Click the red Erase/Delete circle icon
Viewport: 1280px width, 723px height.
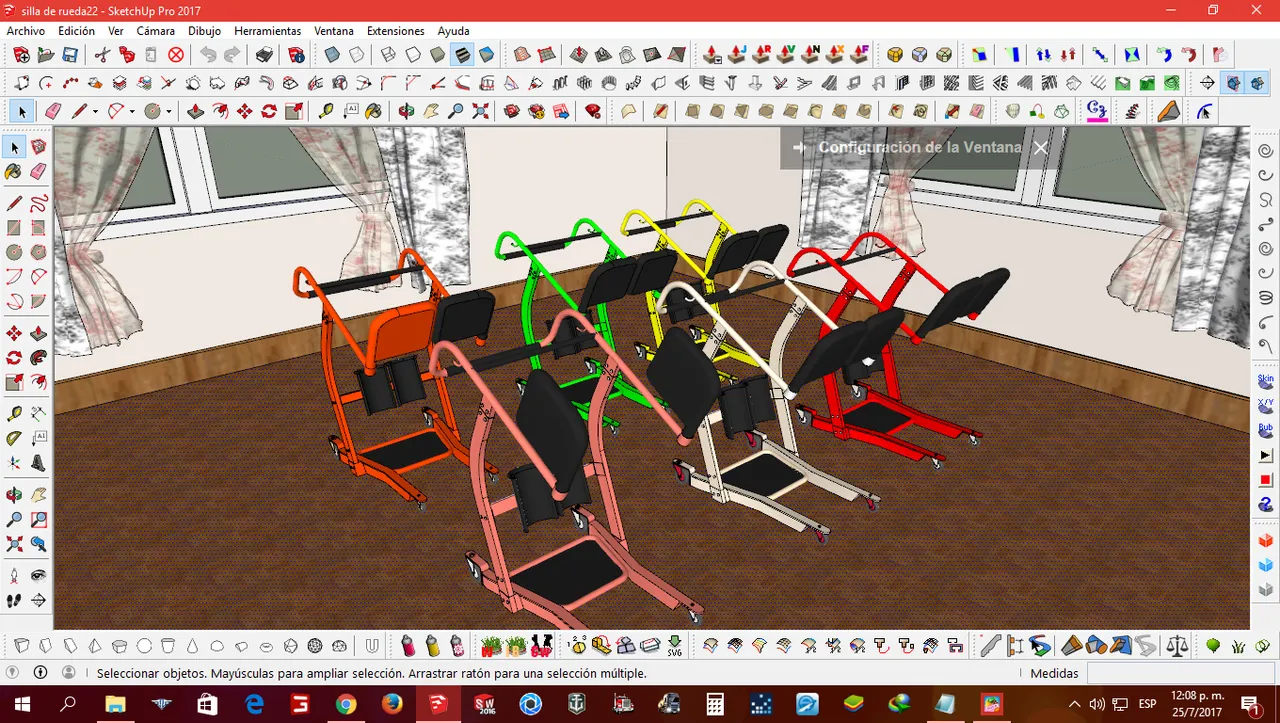pos(176,55)
